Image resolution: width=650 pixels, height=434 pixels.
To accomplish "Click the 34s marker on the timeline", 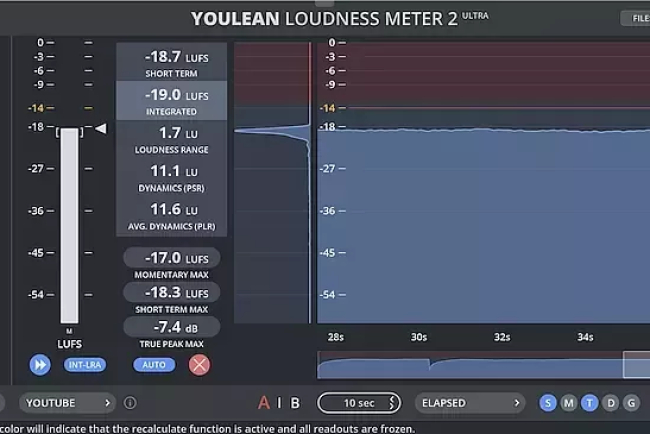I will (585, 337).
